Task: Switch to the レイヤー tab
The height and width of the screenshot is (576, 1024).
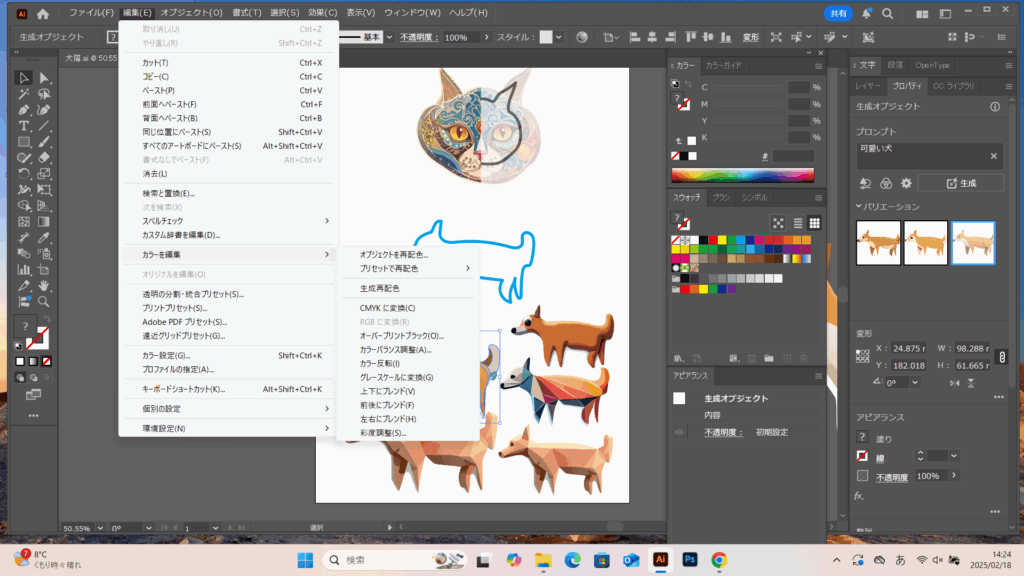Action: pyautogui.click(x=868, y=86)
